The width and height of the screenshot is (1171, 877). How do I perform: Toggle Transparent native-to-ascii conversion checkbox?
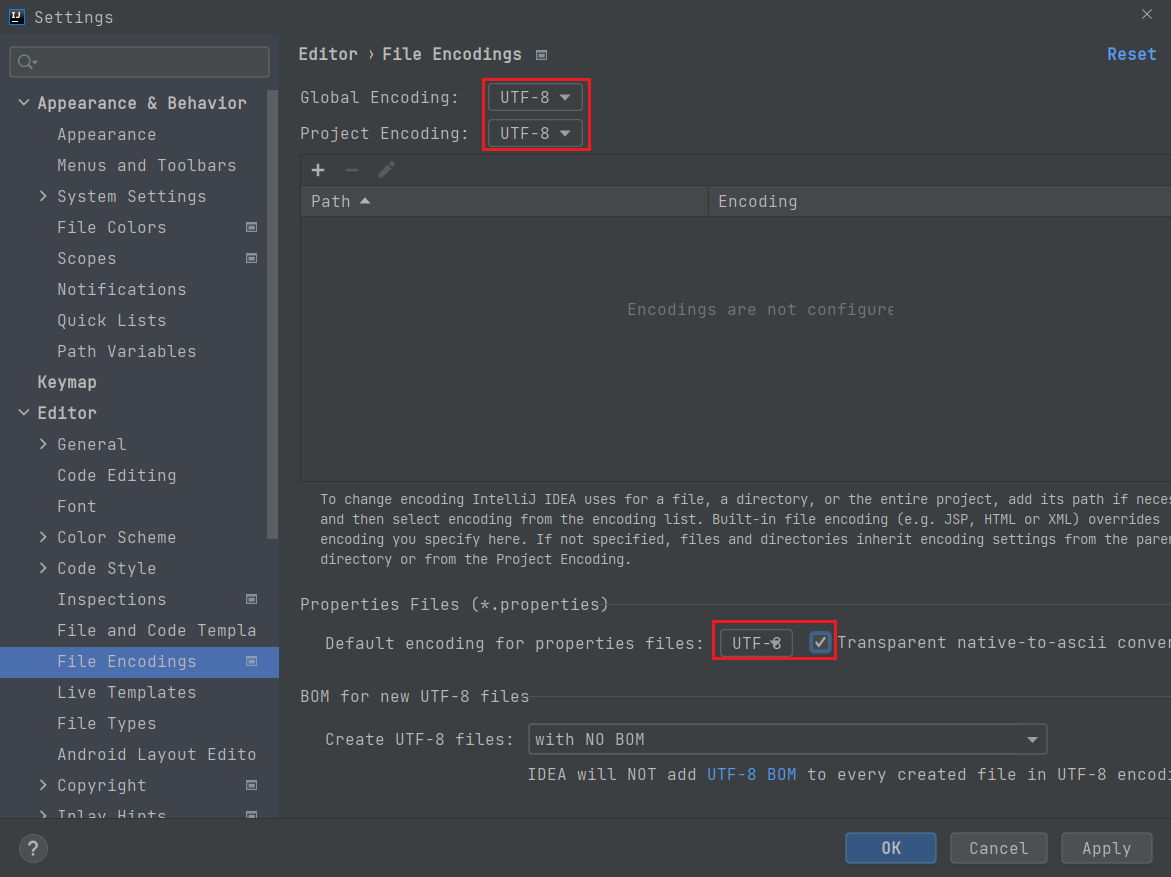[x=820, y=642]
